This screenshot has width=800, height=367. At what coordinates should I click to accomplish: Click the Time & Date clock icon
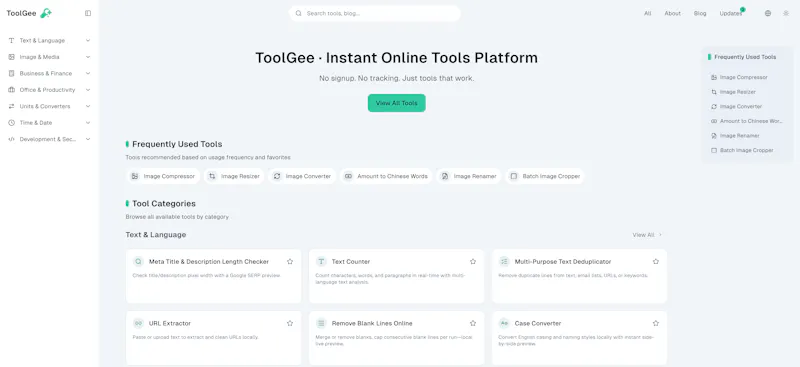(11, 123)
